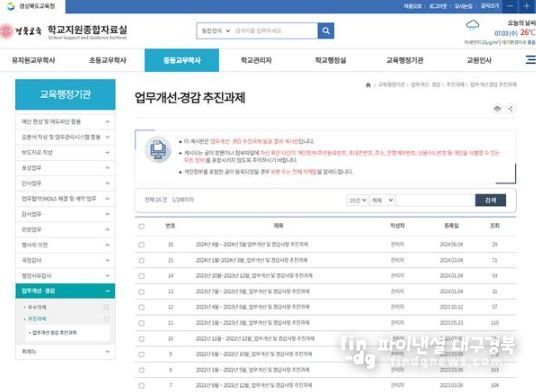
Task: Open the 교육행정기관 main menu
Action: pyautogui.click(x=405, y=60)
